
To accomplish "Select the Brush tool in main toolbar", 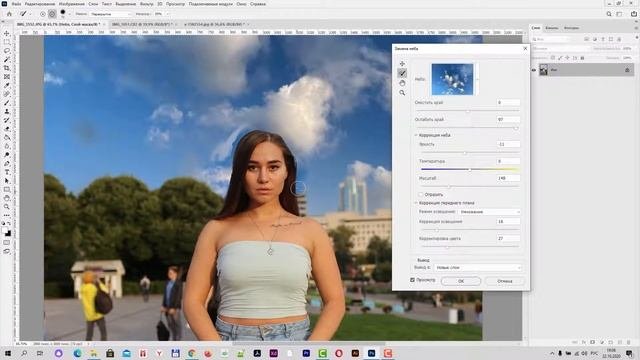I will pos(7,102).
